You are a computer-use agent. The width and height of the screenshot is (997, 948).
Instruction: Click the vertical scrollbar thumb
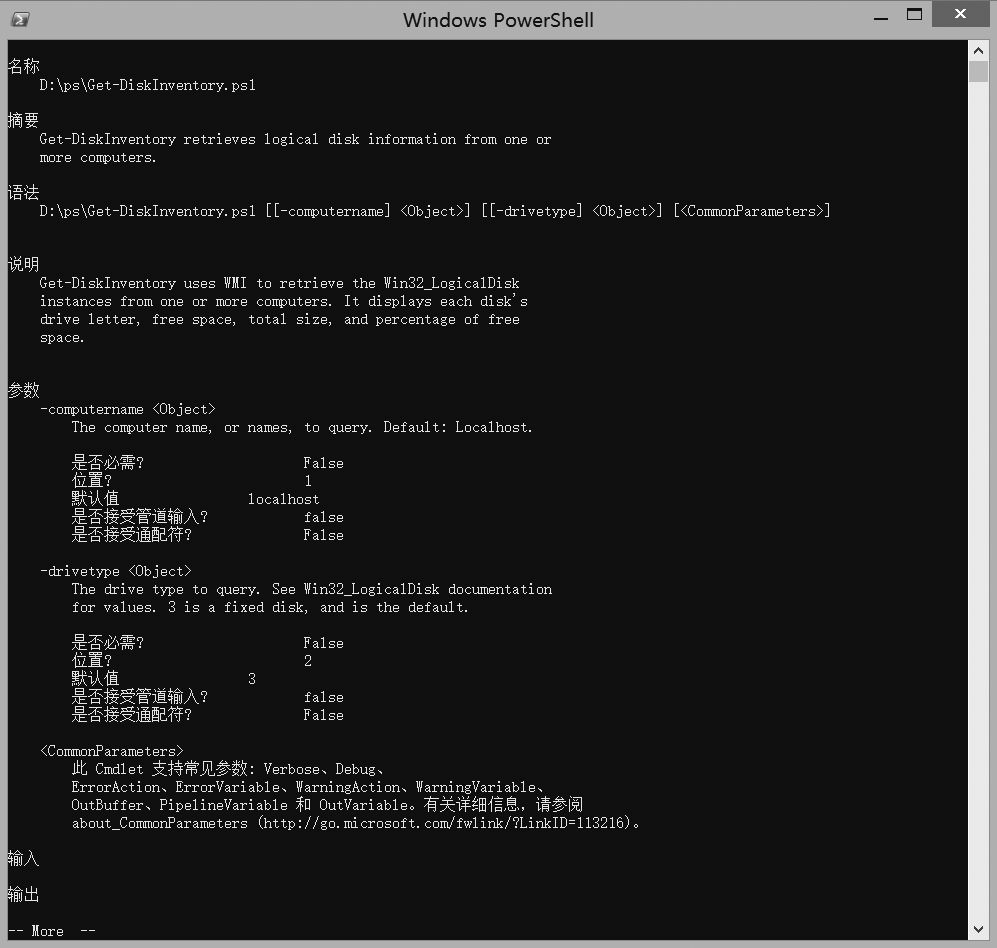(x=978, y=72)
